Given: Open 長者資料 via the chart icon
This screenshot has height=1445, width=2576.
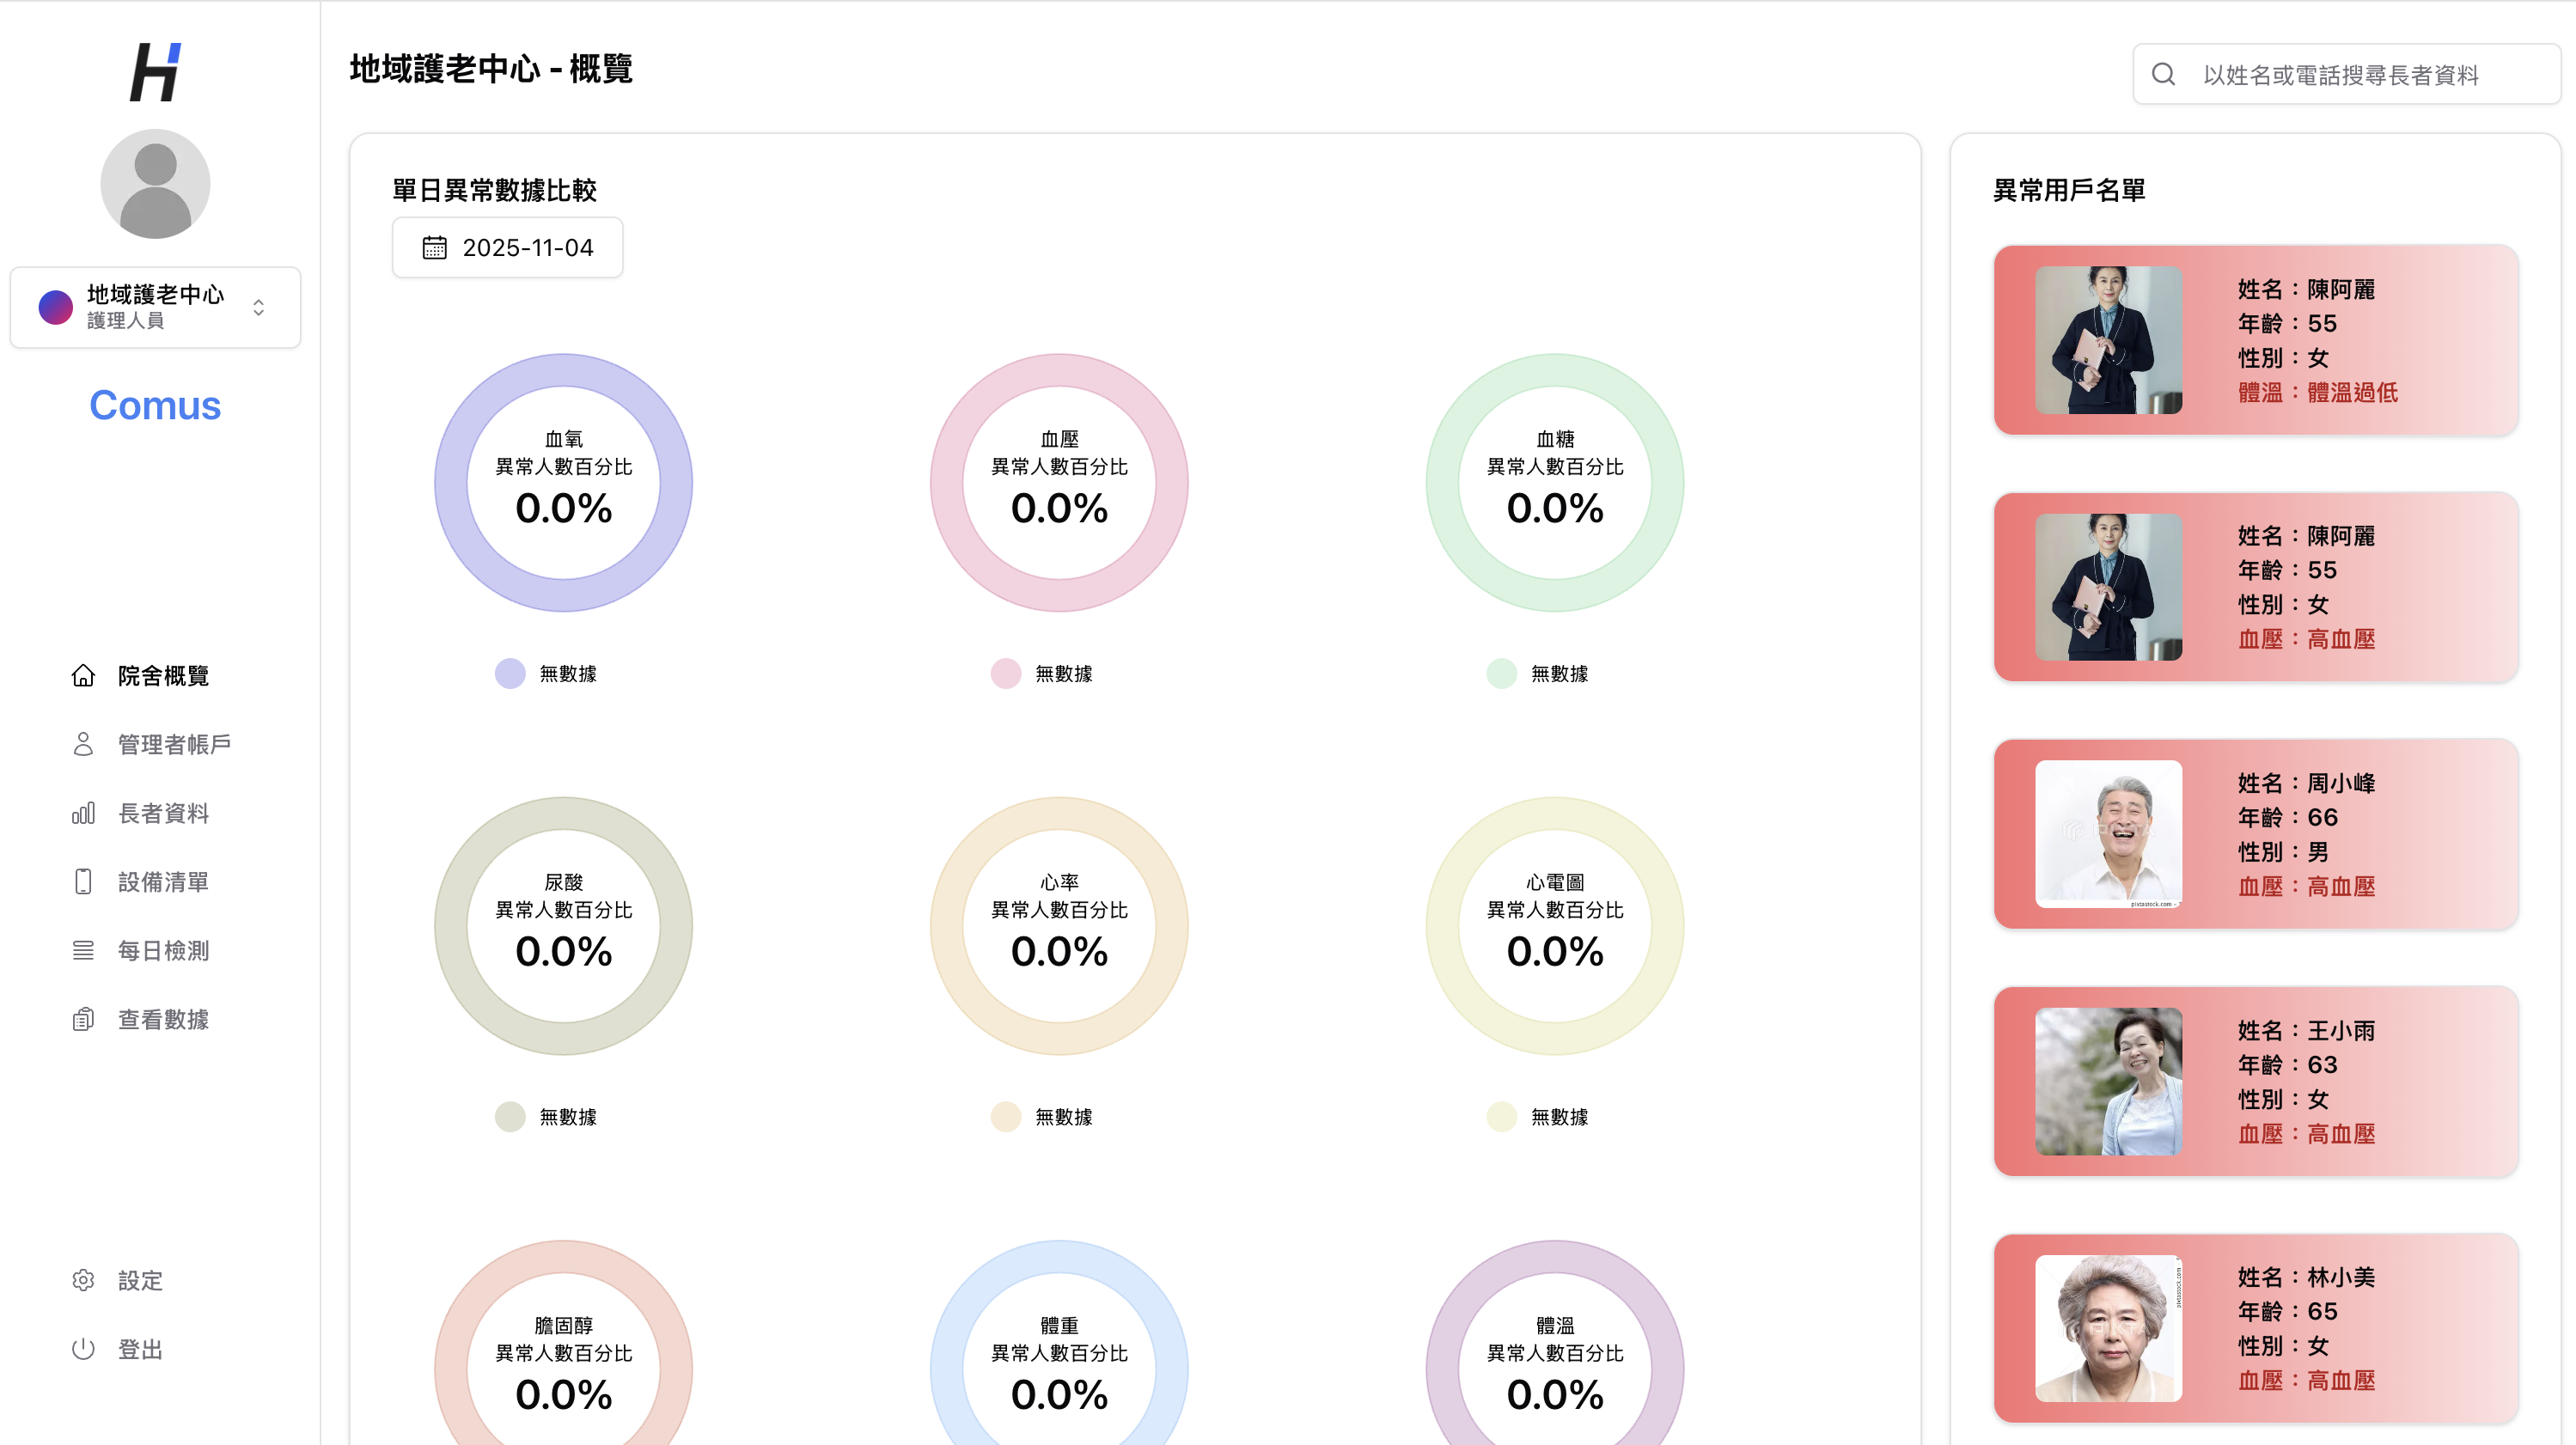Looking at the screenshot, I should click(84, 813).
